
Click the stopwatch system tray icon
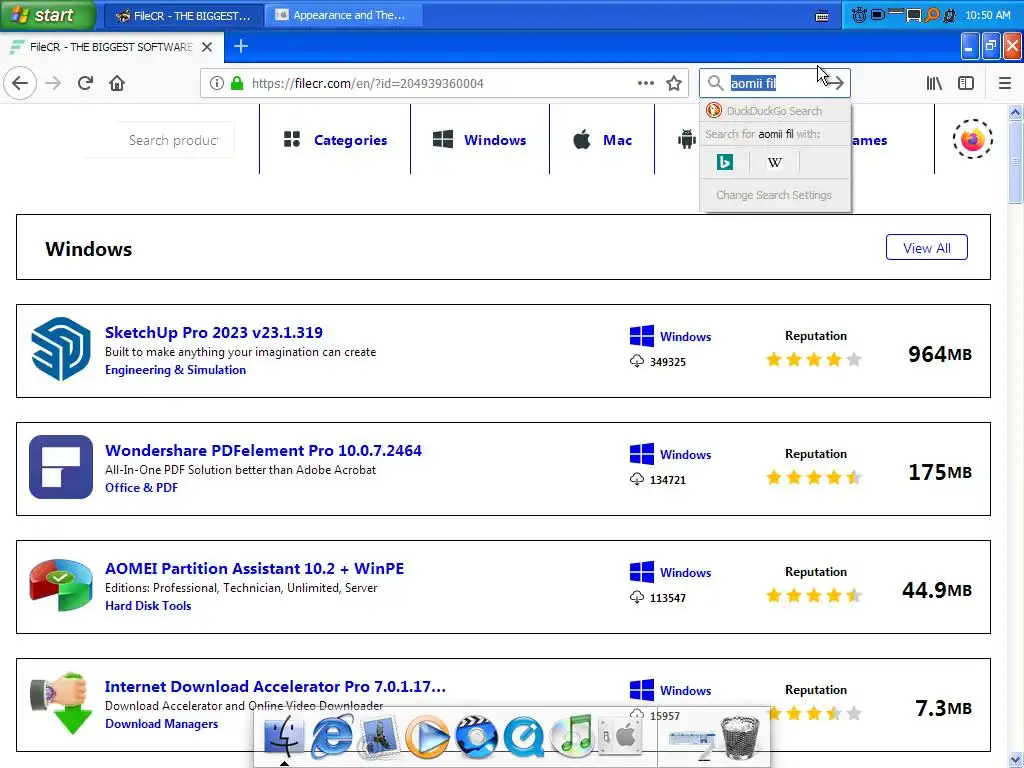pos(859,14)
